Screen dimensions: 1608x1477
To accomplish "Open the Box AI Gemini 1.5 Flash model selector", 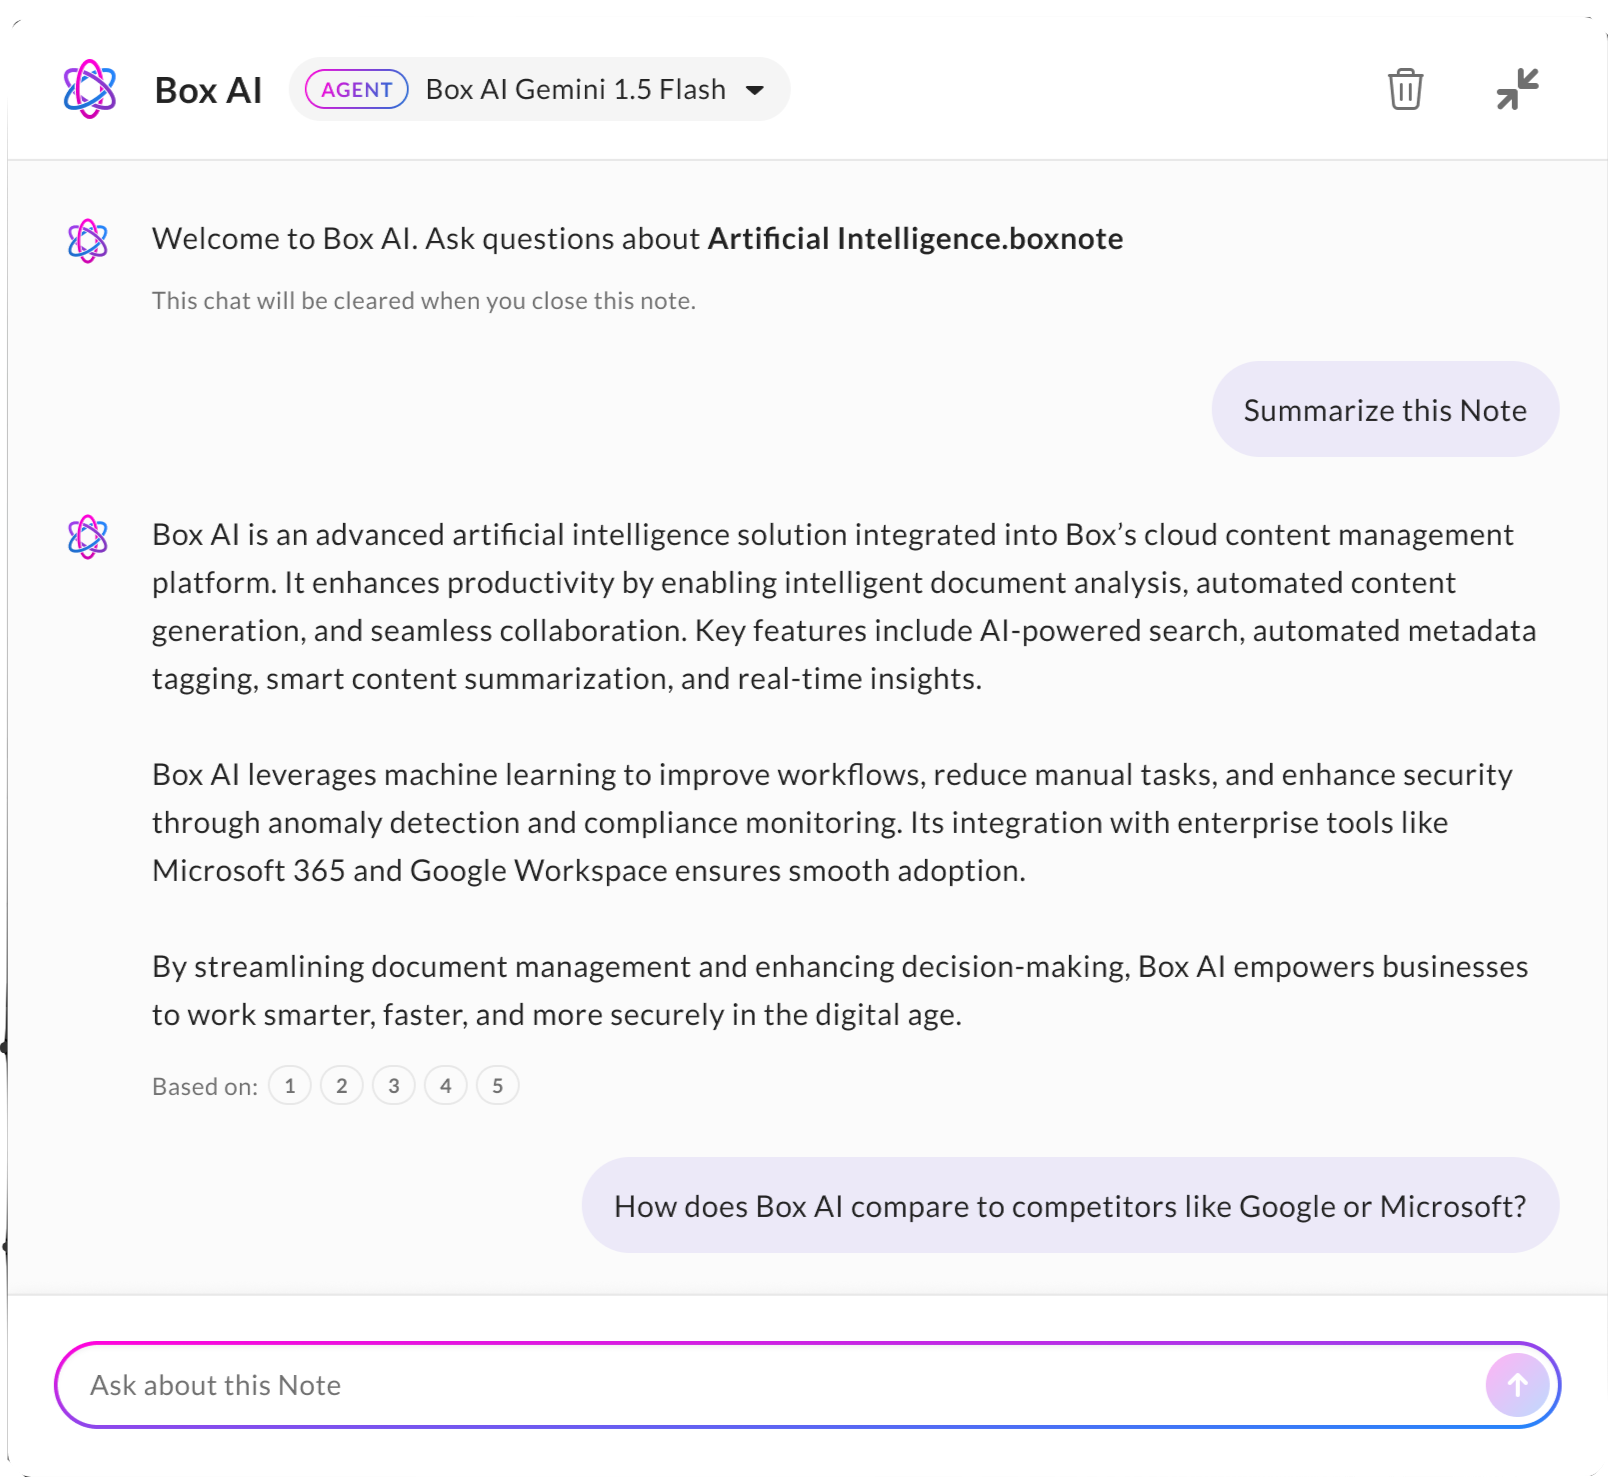I will pos(575,89).
